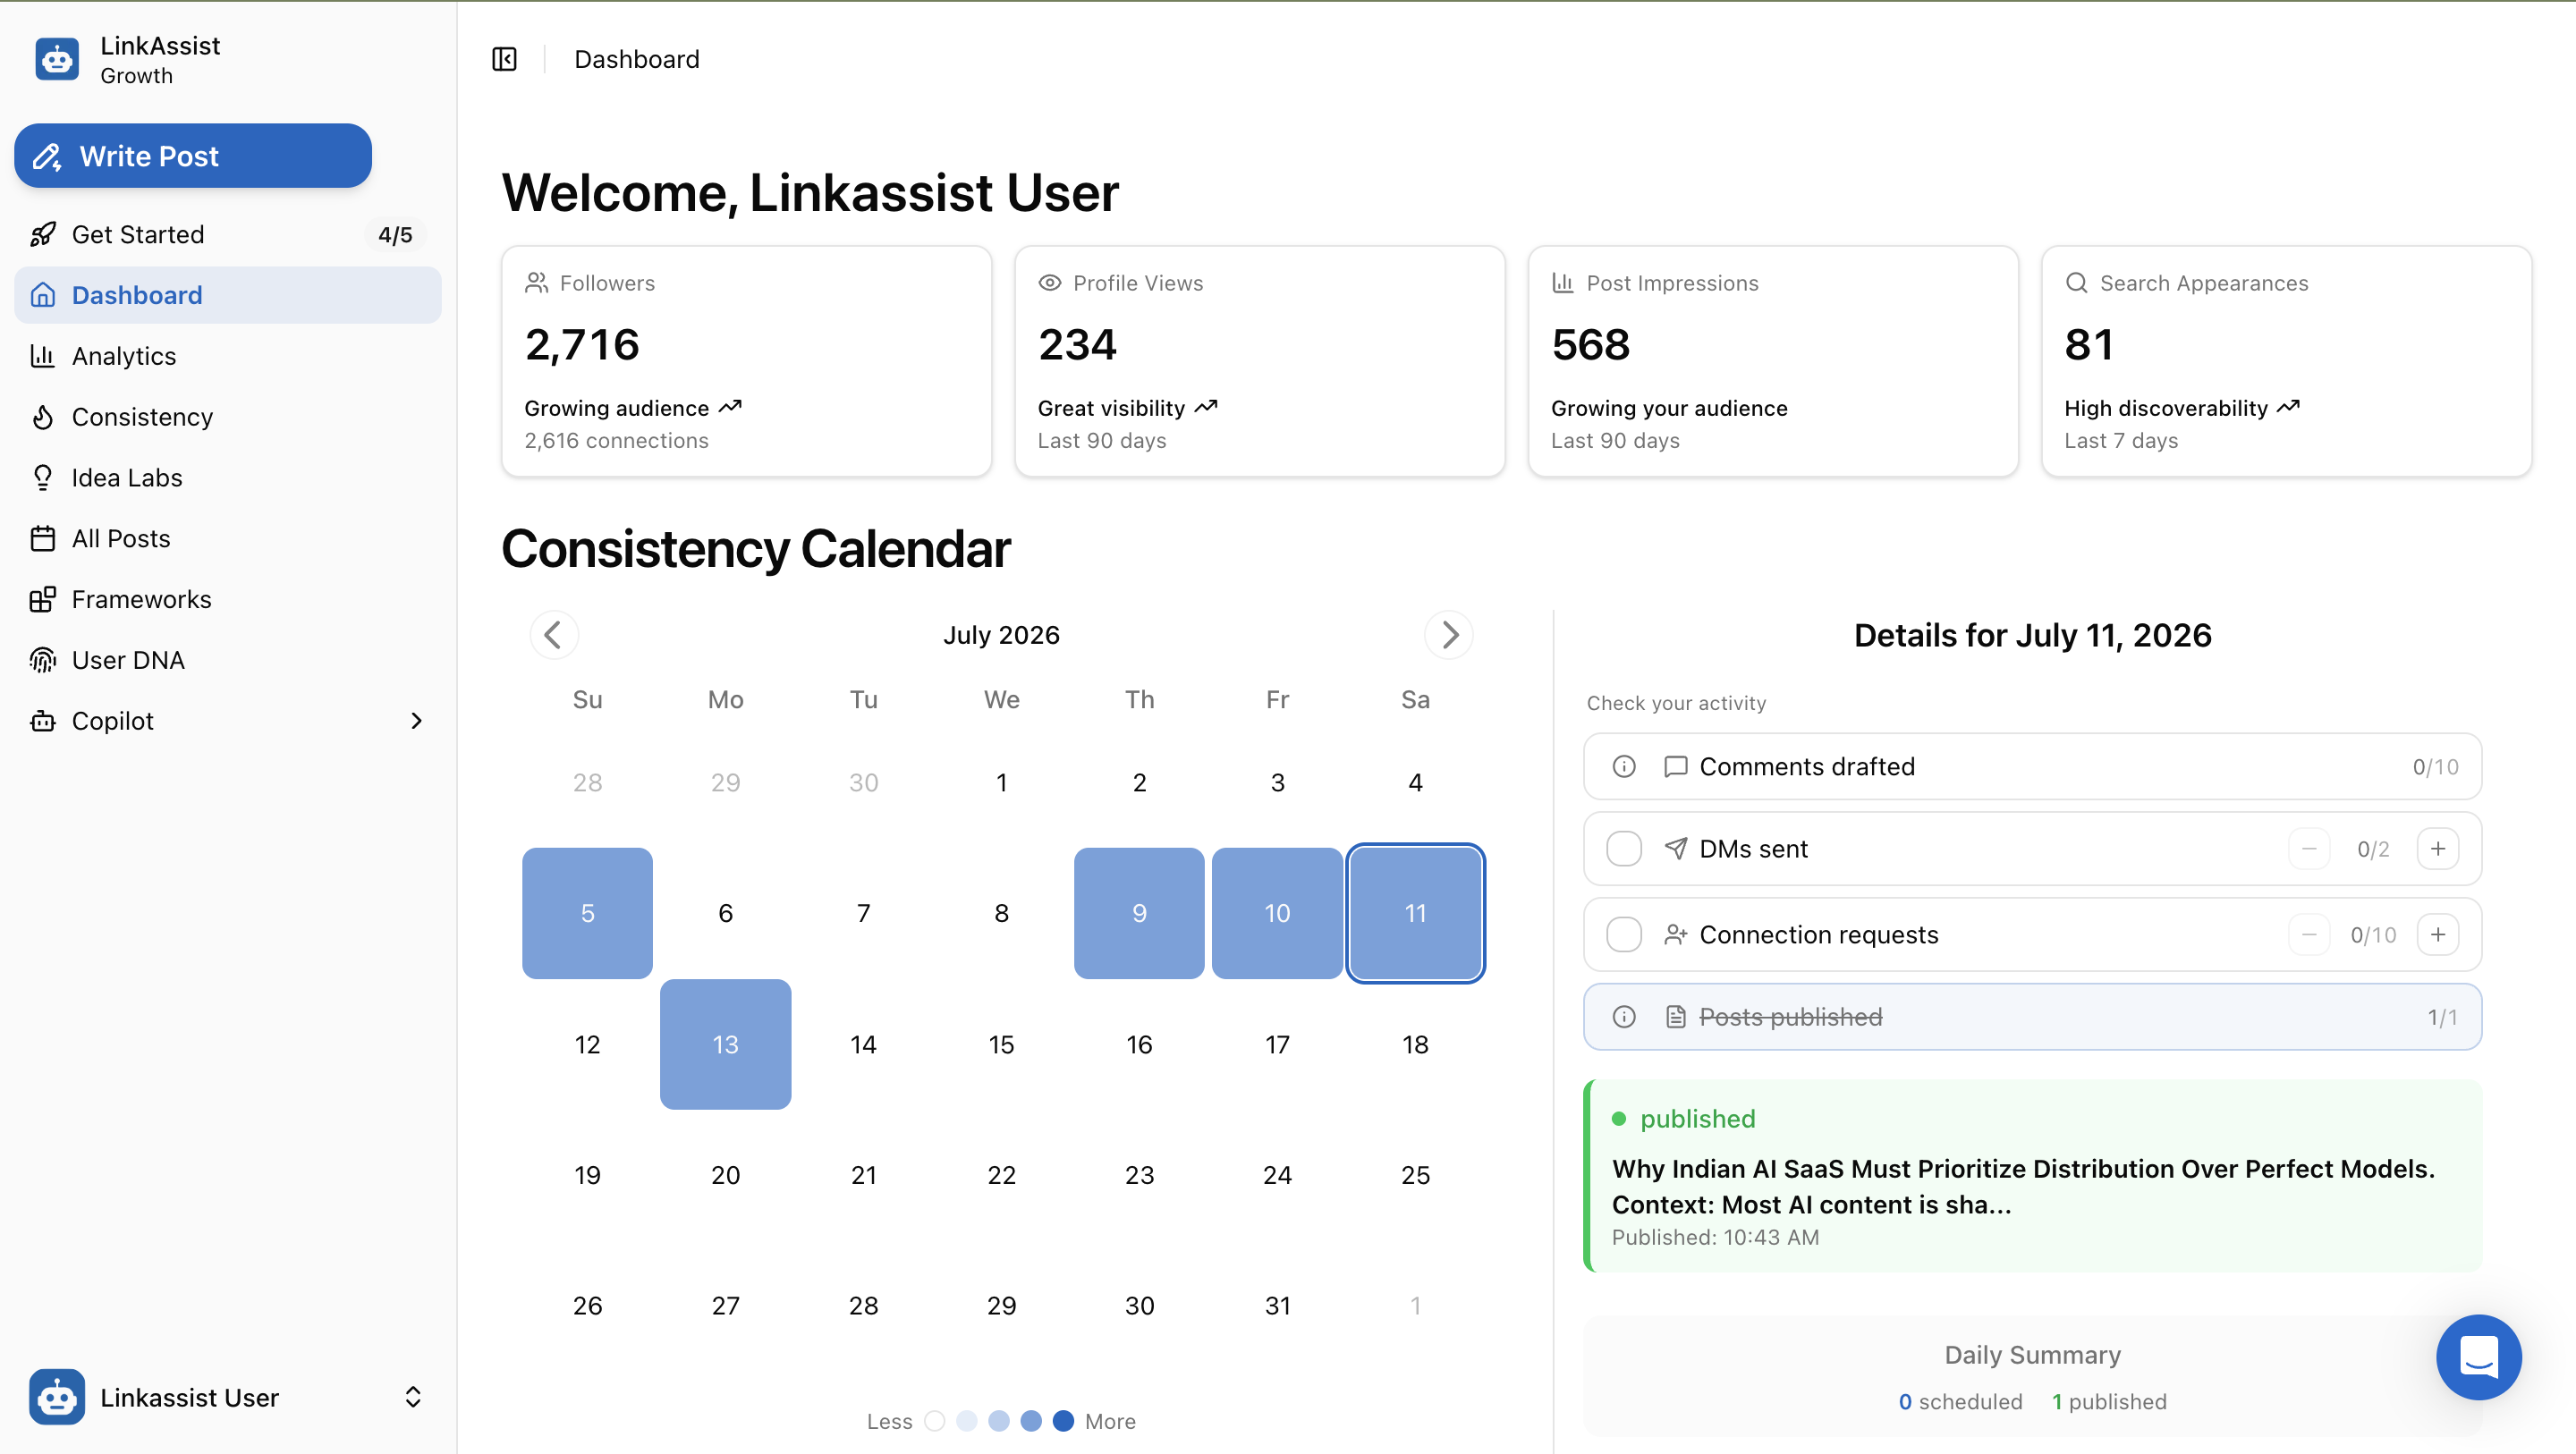Go to next month in calendar
Viewport: 2576px width, 1454px height.
[x=1449, y=634]
